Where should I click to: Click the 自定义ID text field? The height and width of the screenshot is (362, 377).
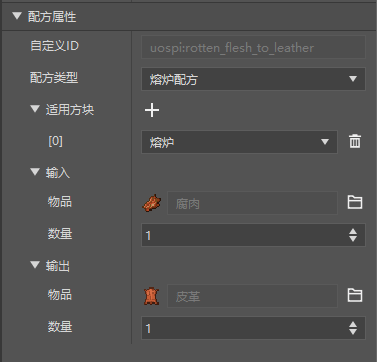[x=253, y=47]
